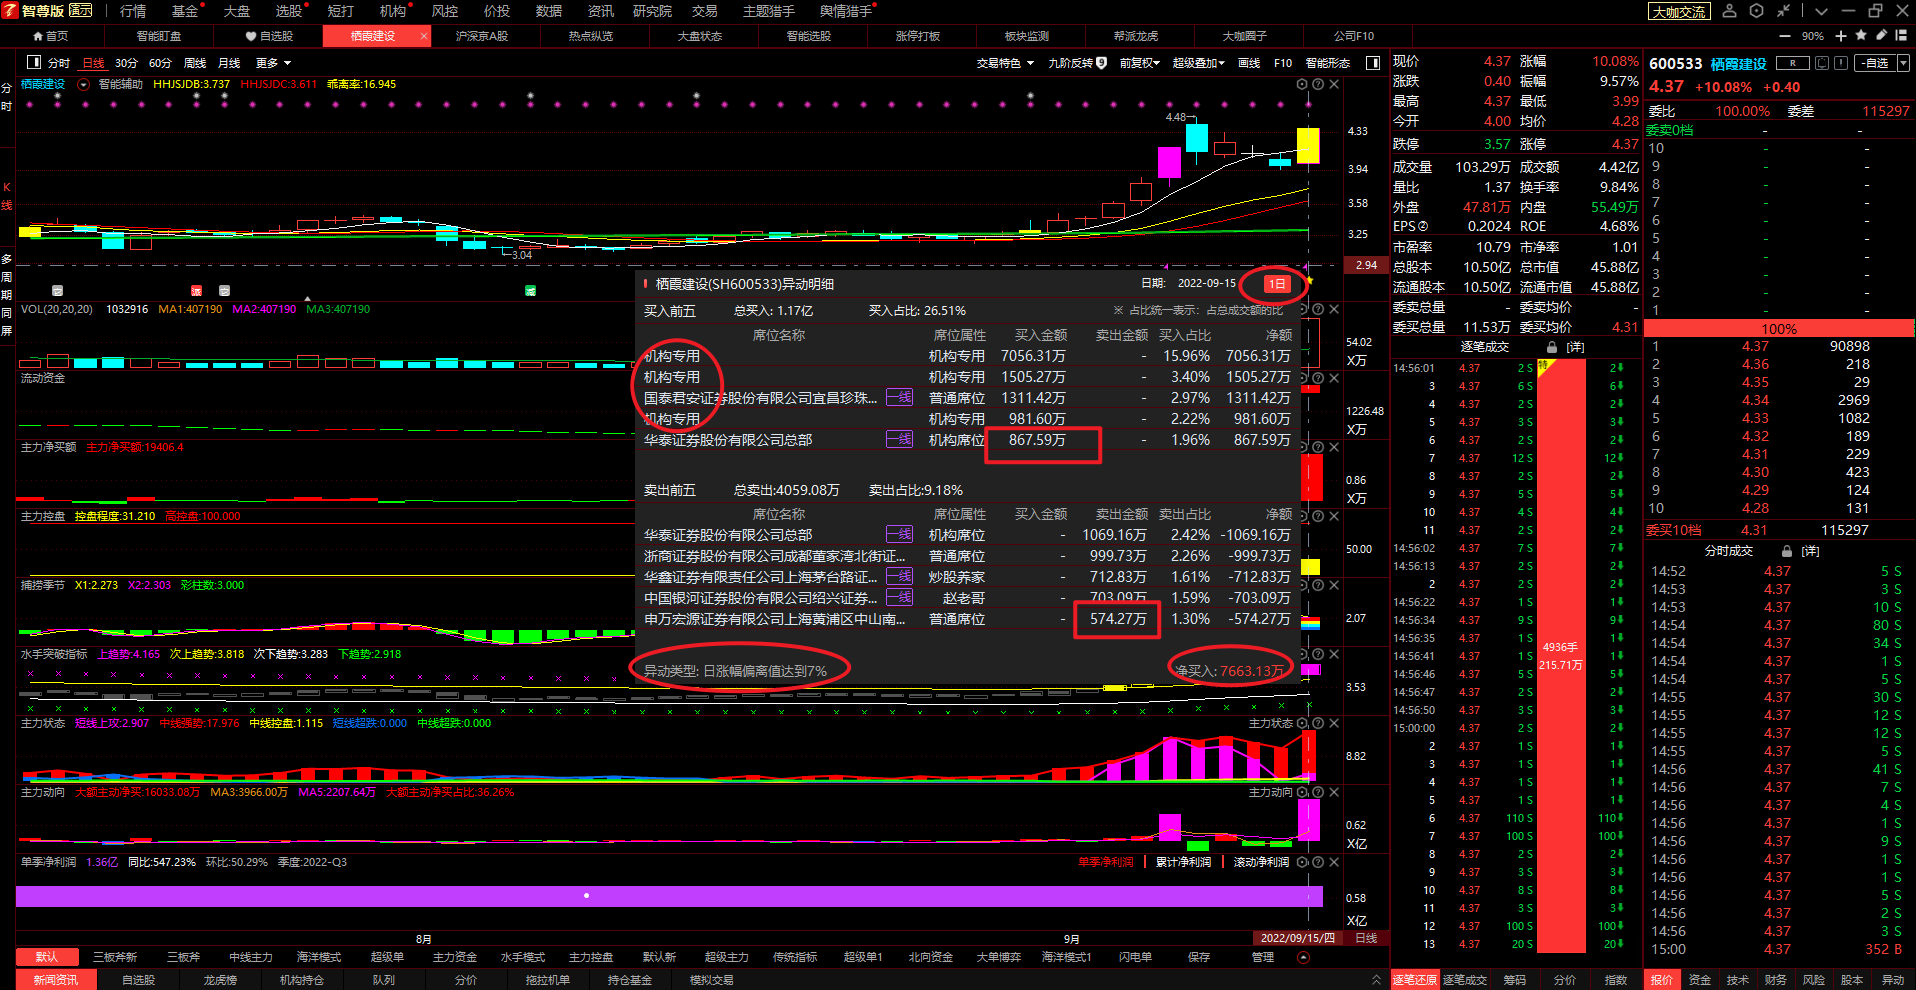Click the circular arrow icon after 管理
The width and height of the screenshot is (1916, 990).
(x=1303, y=957)
